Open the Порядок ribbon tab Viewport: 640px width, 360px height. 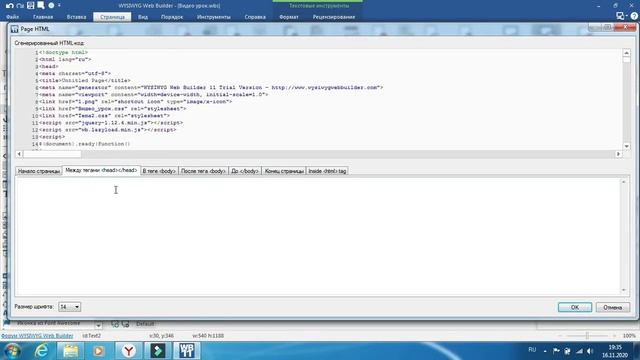pos(172,17)
